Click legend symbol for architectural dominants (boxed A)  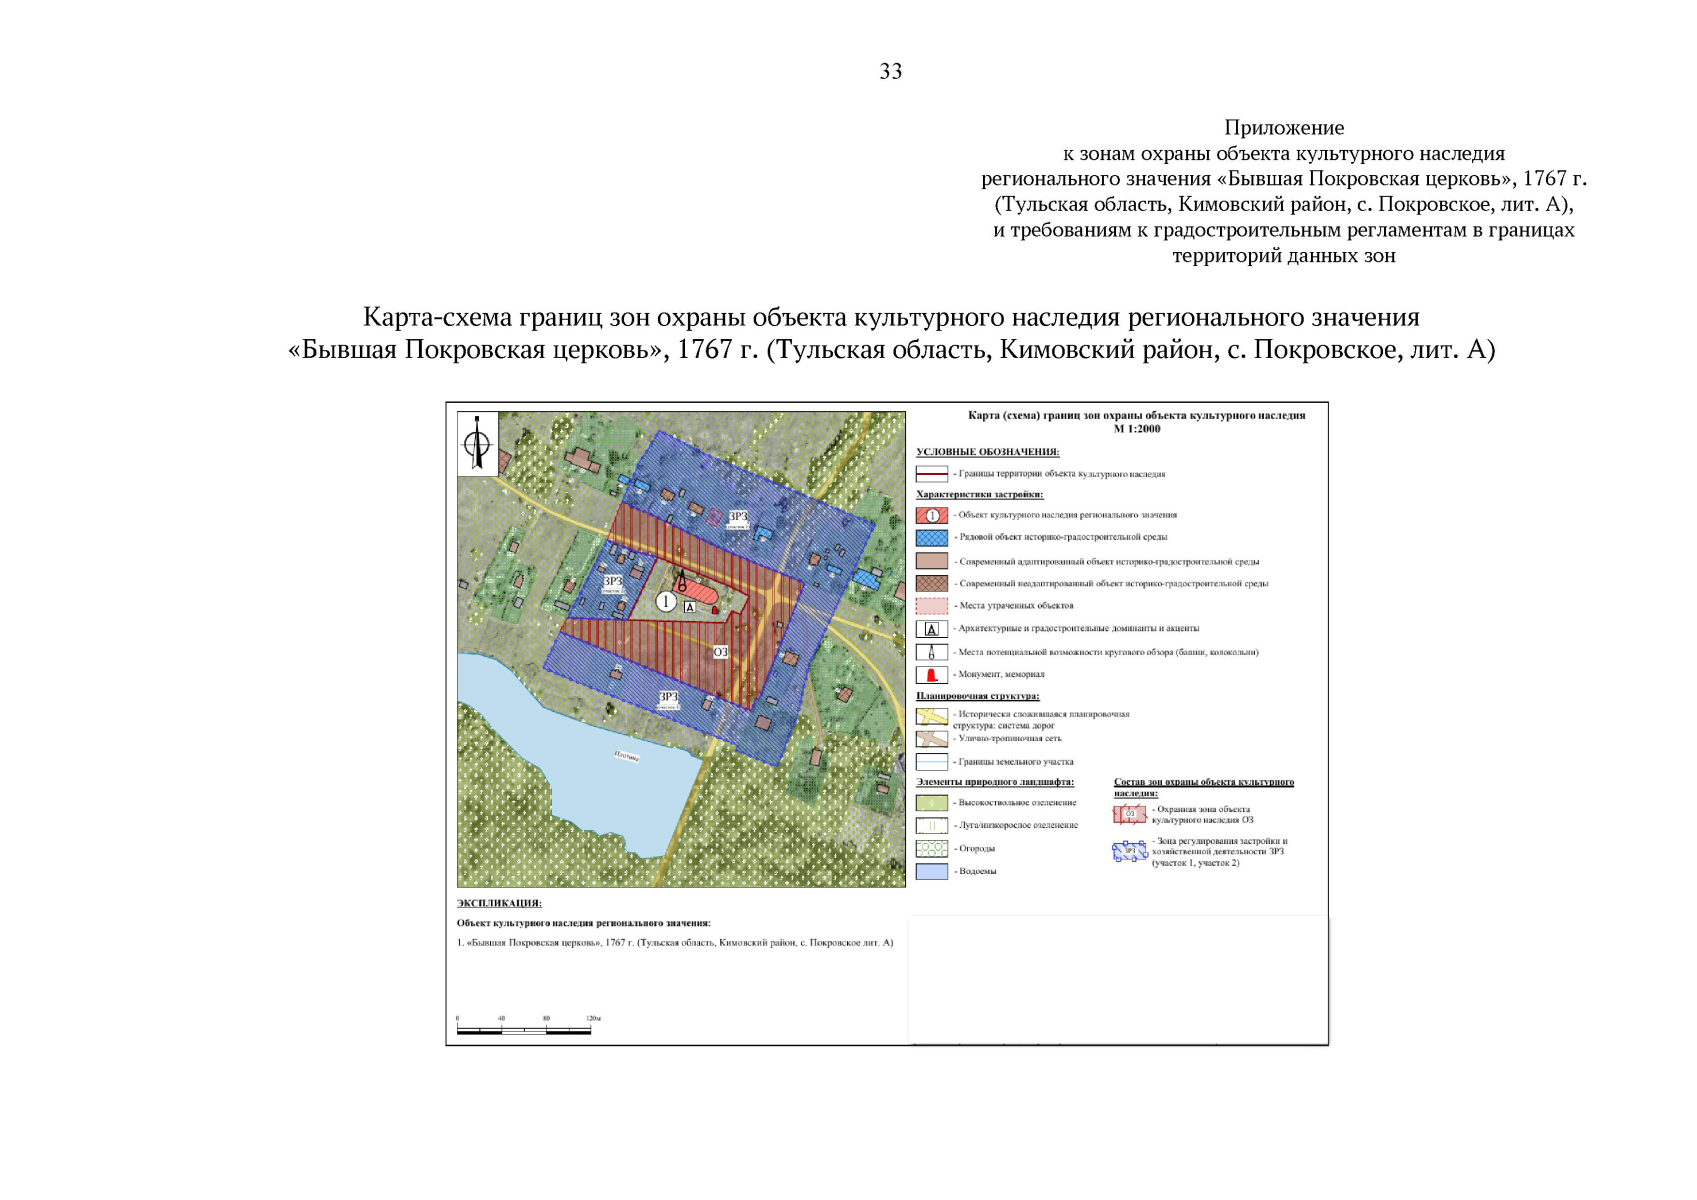932,629
